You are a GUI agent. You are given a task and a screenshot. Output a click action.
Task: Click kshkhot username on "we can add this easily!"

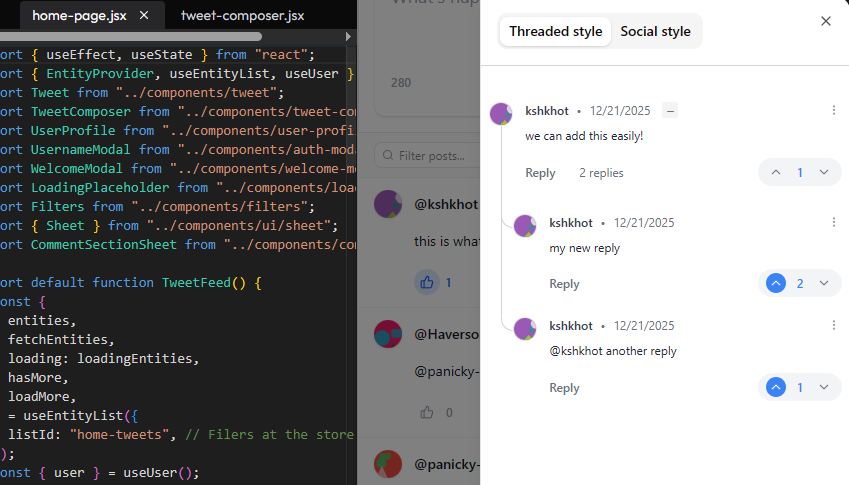point(547,111)
